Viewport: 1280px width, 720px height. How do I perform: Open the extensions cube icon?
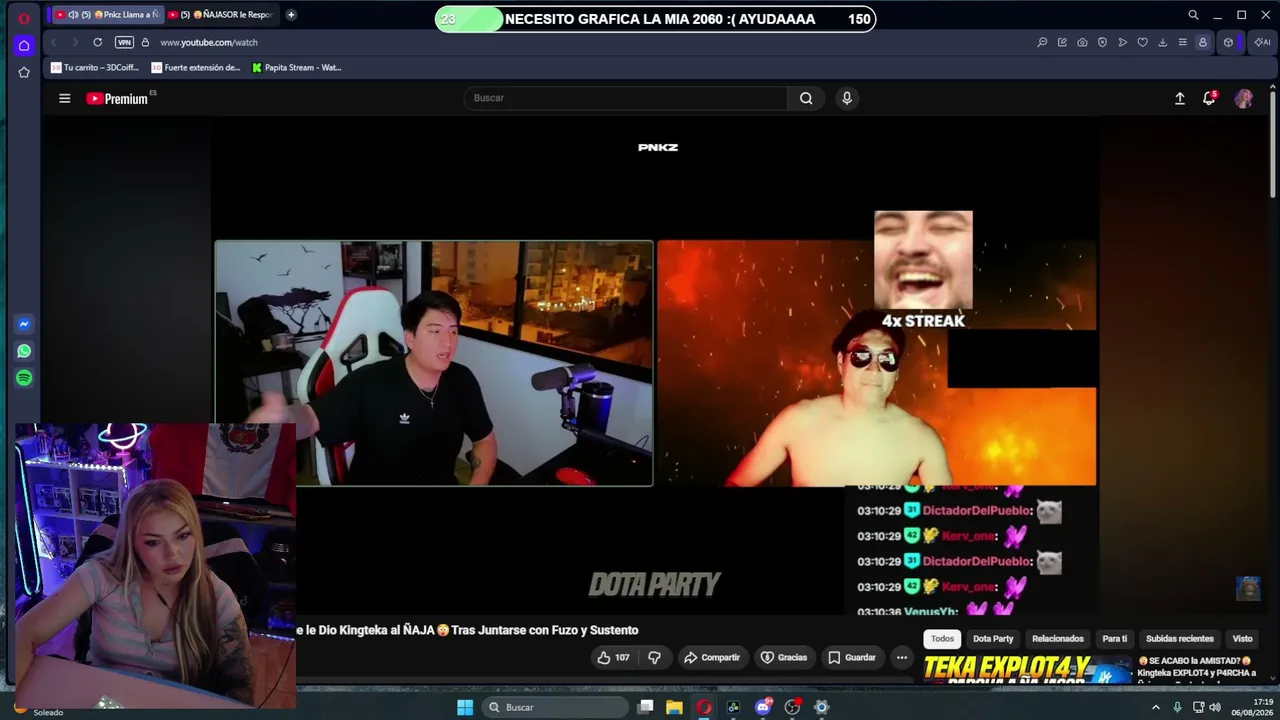(1229, 42)
